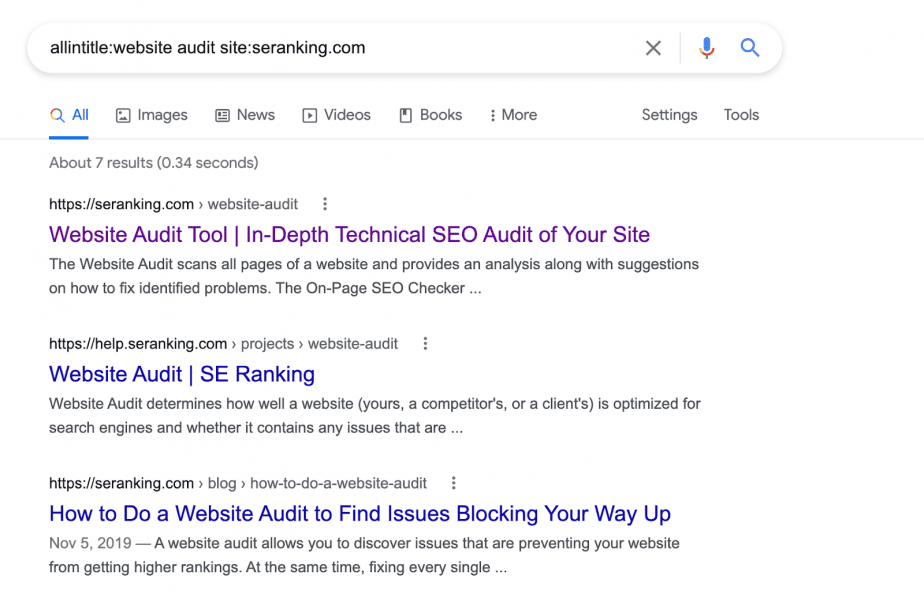Open search Settings
Image resolution: width=924 pixels, height=605 pixels.
tap(669, 115)
